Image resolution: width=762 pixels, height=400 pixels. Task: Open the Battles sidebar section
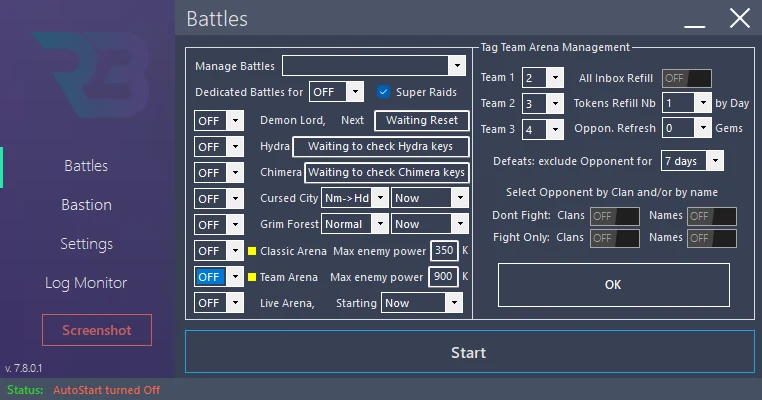tap(86, 166)
